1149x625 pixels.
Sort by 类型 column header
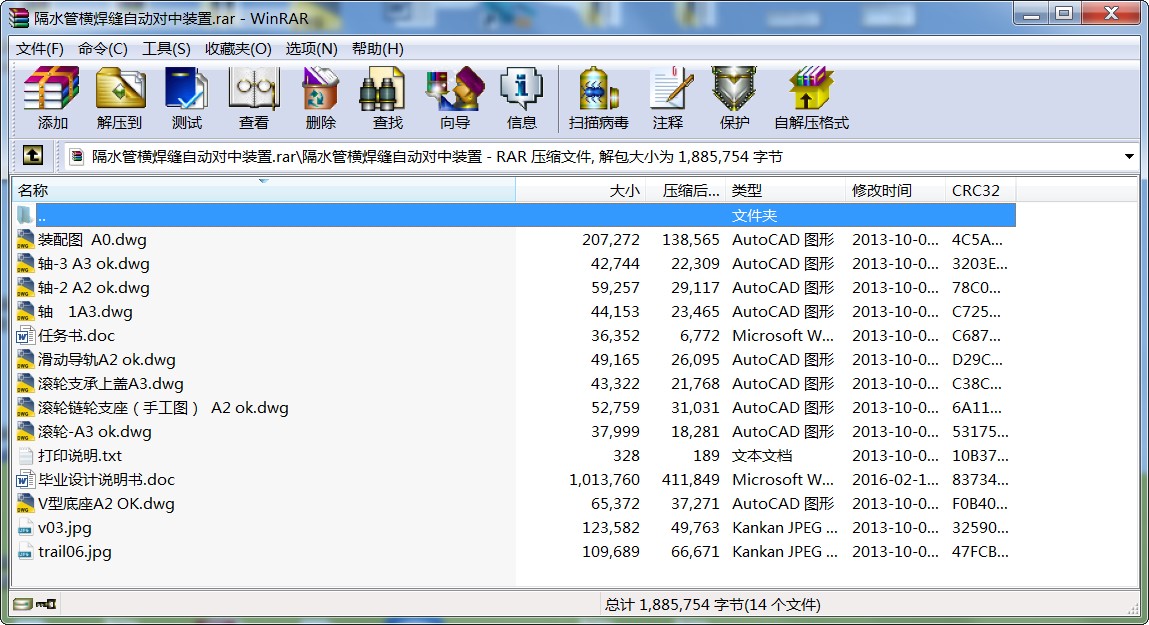coord(785,191)
